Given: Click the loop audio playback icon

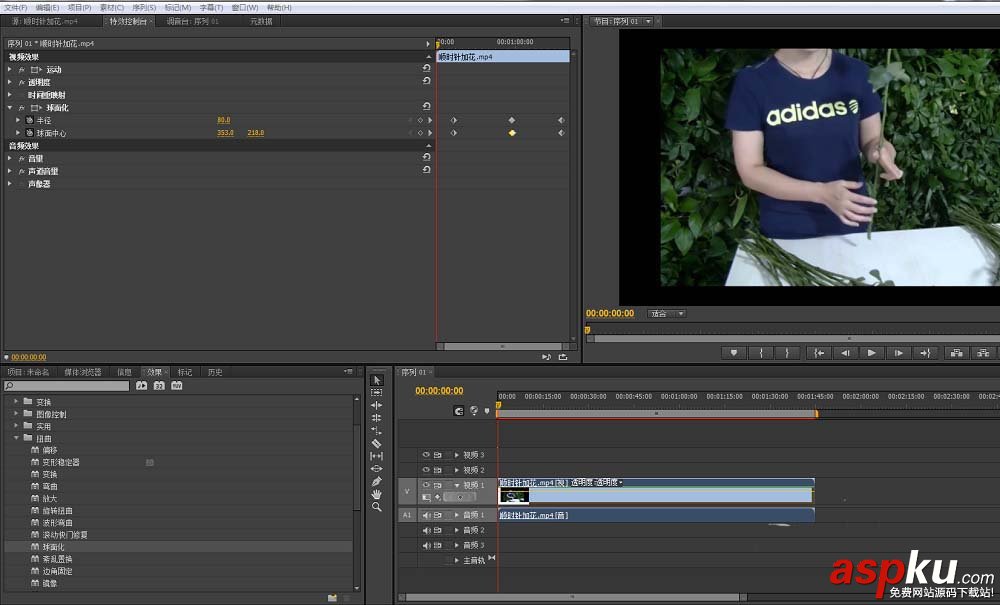Looking at the screenshot, I should 562,357.
